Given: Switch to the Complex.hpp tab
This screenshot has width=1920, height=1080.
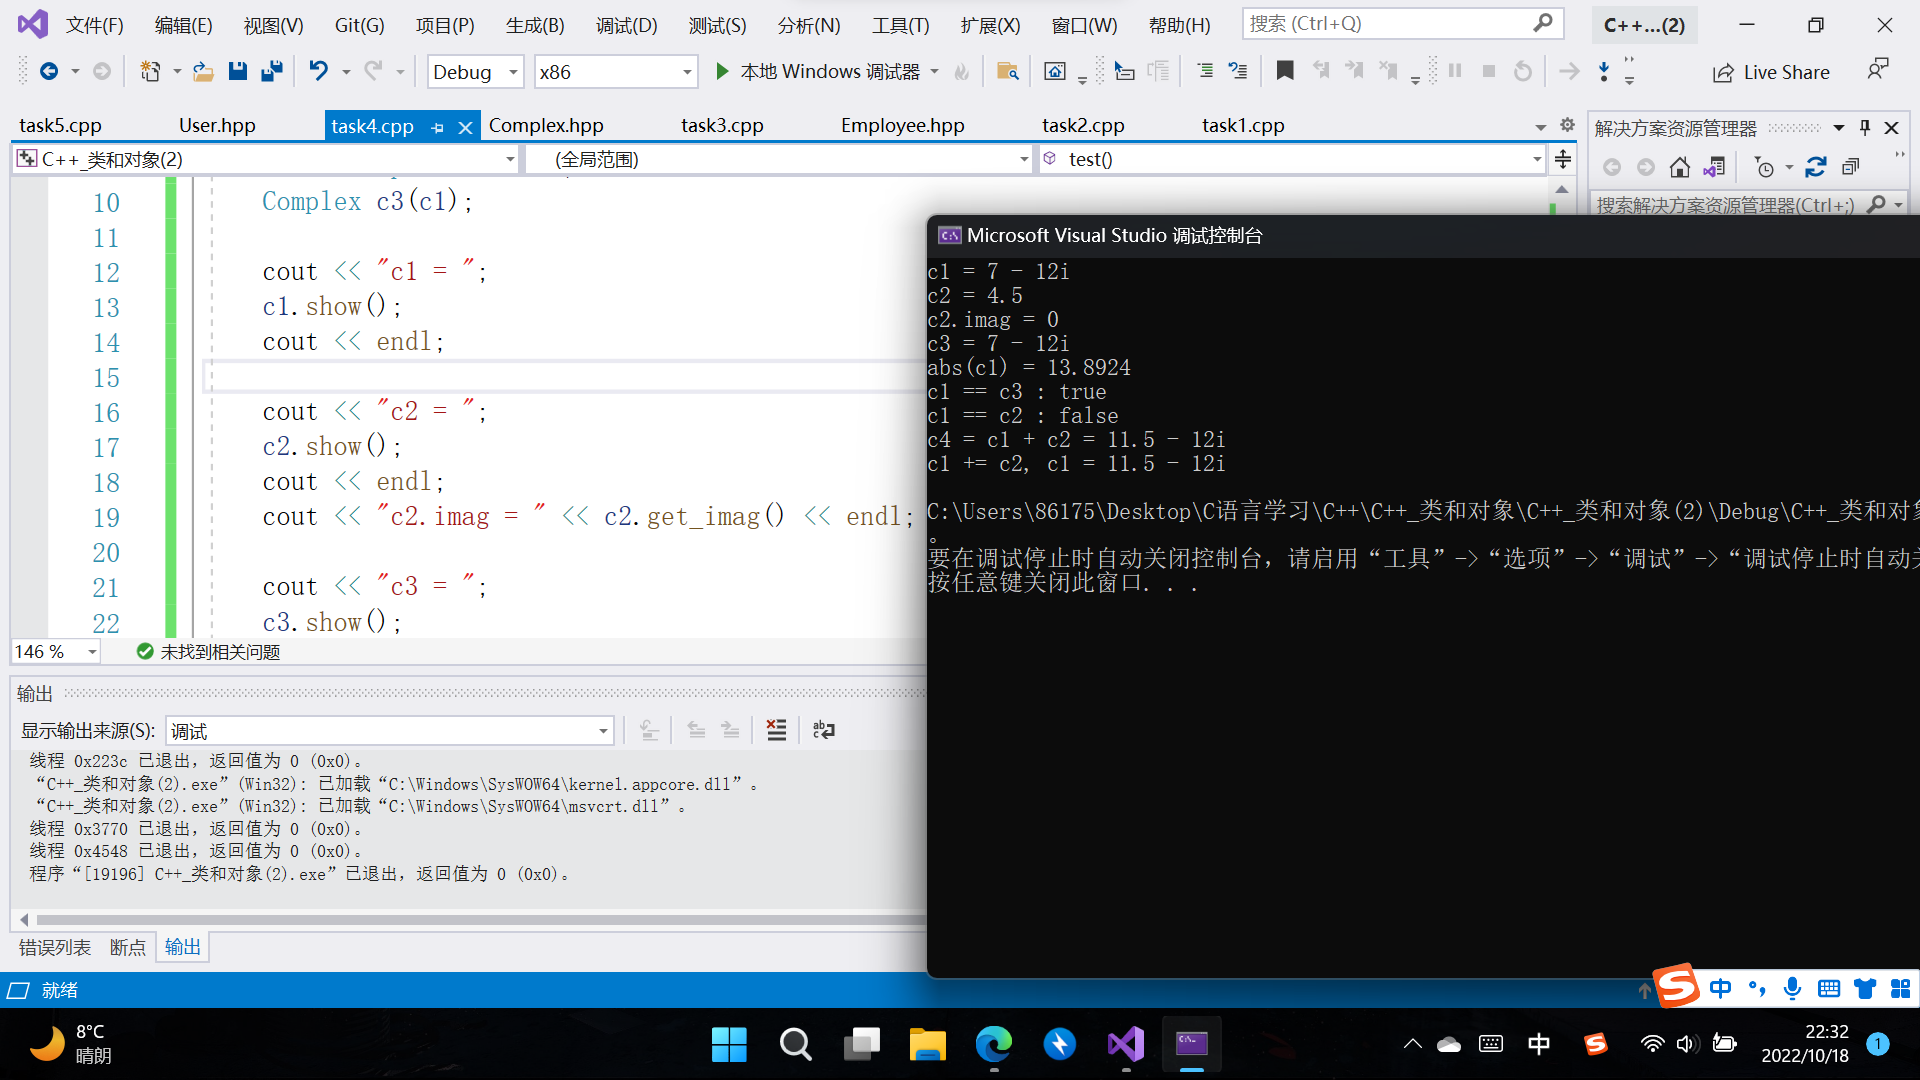Looking at the screenshot, I should click(546, 125).
